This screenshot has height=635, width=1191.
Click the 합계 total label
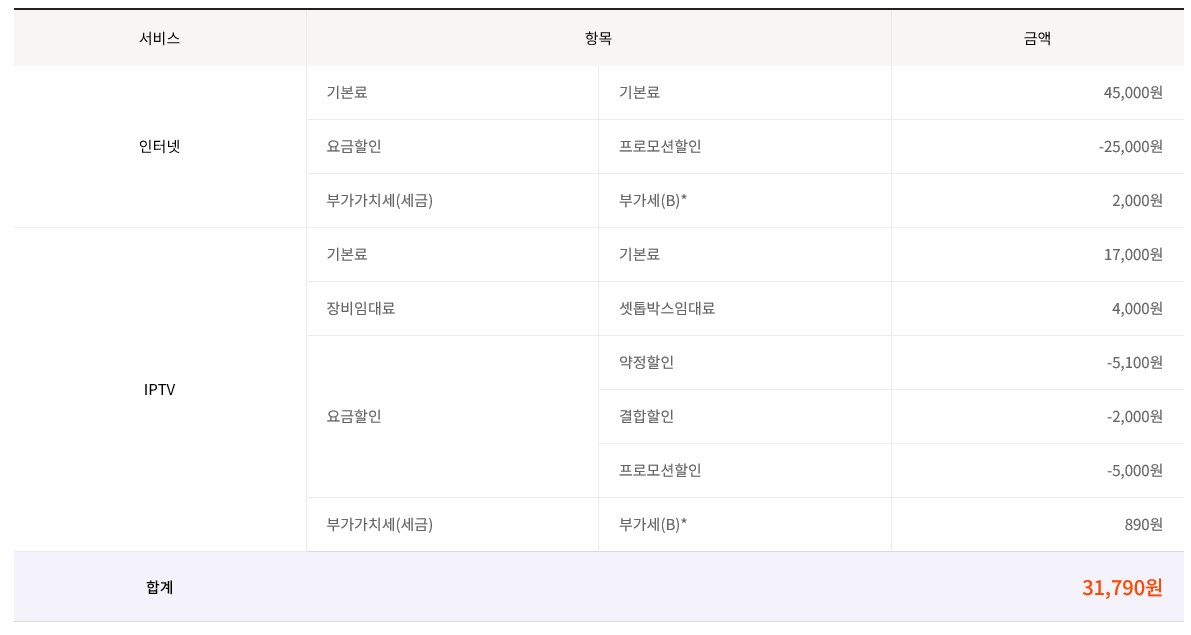[160, 587]
